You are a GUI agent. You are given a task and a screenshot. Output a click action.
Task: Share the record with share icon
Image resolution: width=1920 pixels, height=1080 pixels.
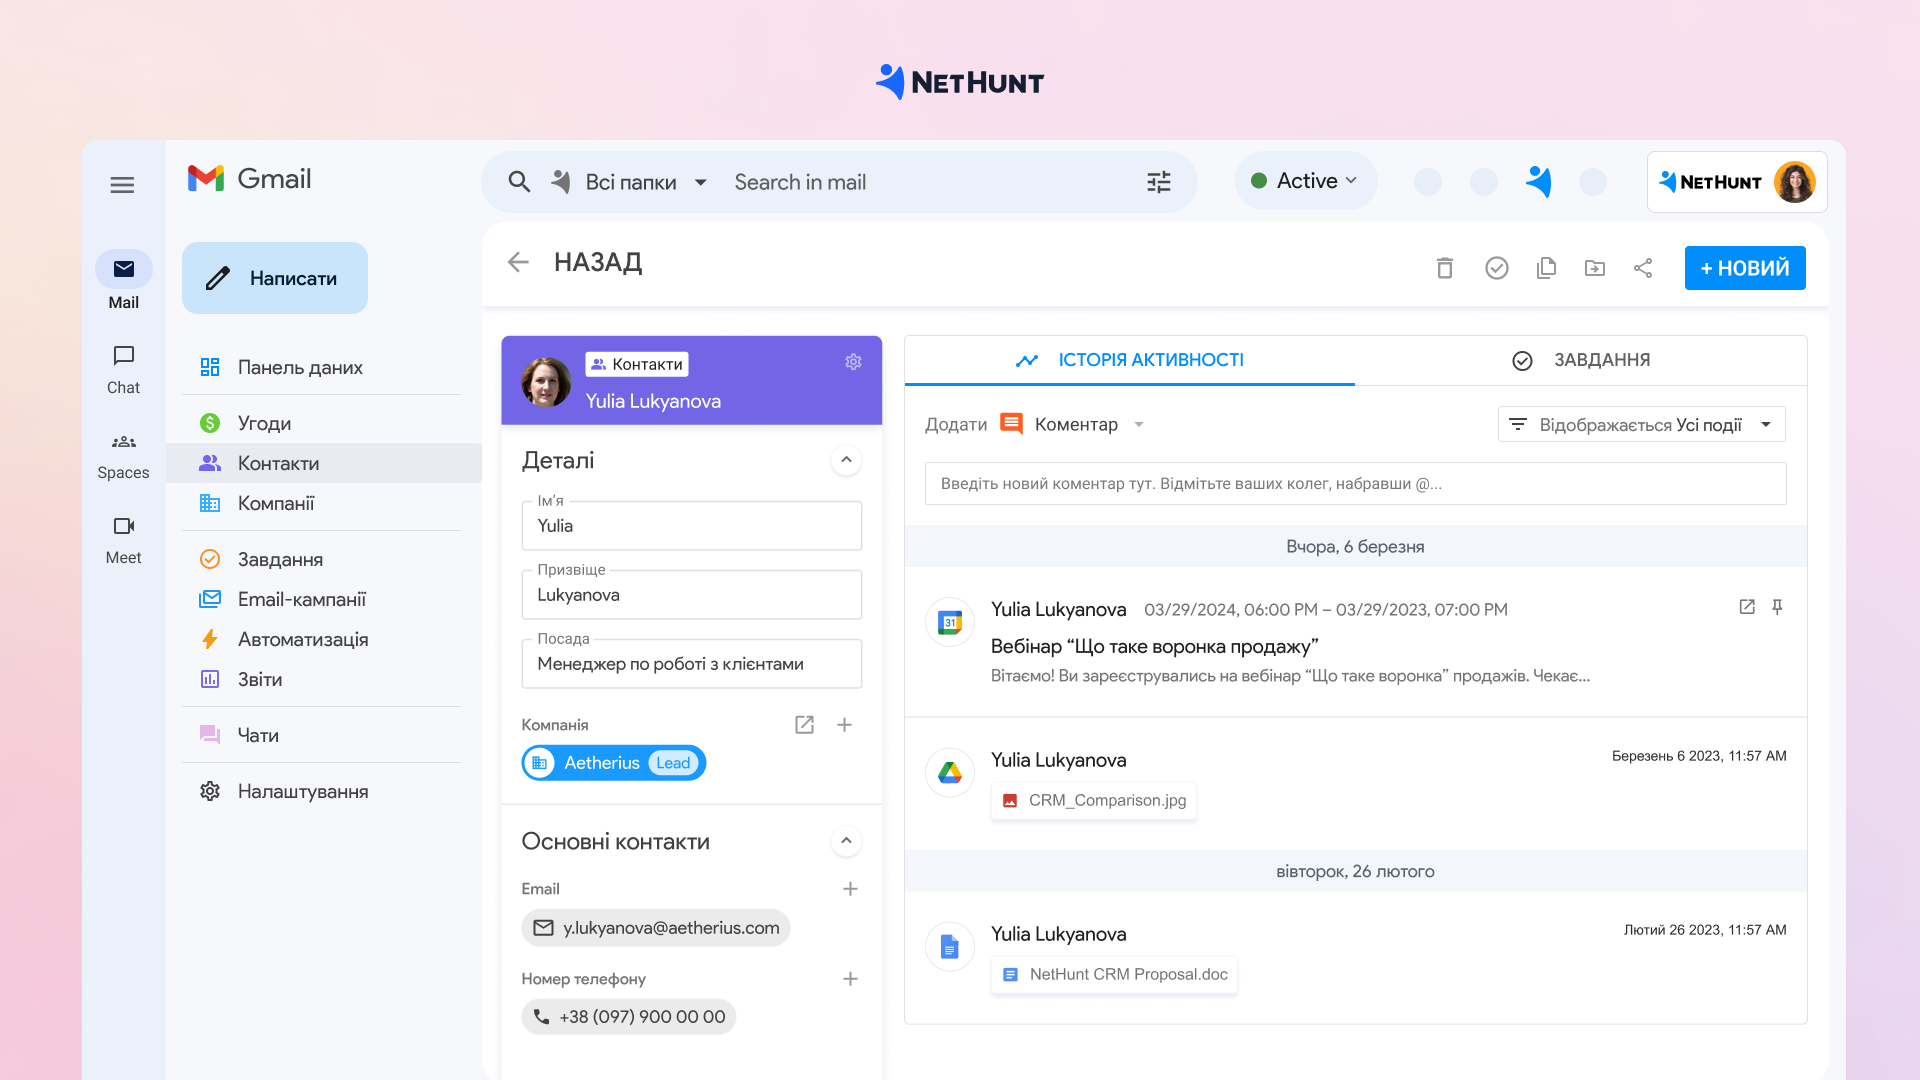(1643, 268)
